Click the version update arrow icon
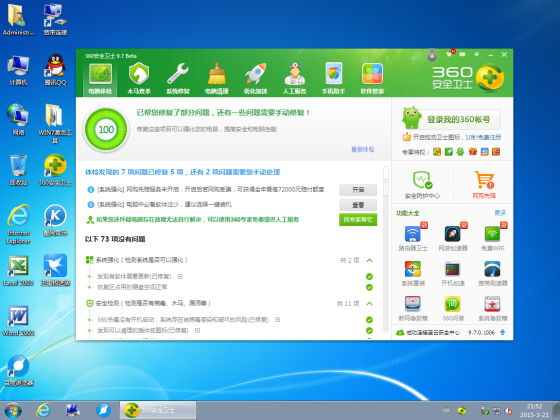 (502, 332)
